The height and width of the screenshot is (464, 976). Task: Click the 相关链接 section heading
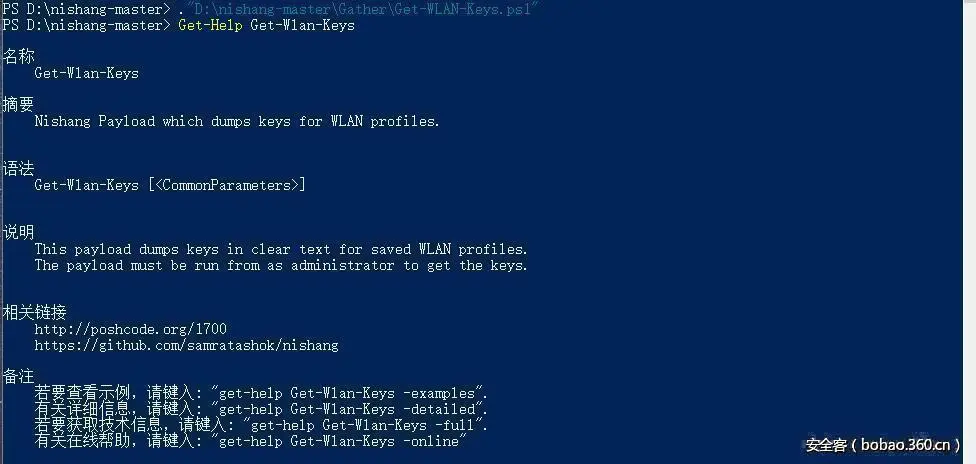pyautogui.click(x=34, y=313)
